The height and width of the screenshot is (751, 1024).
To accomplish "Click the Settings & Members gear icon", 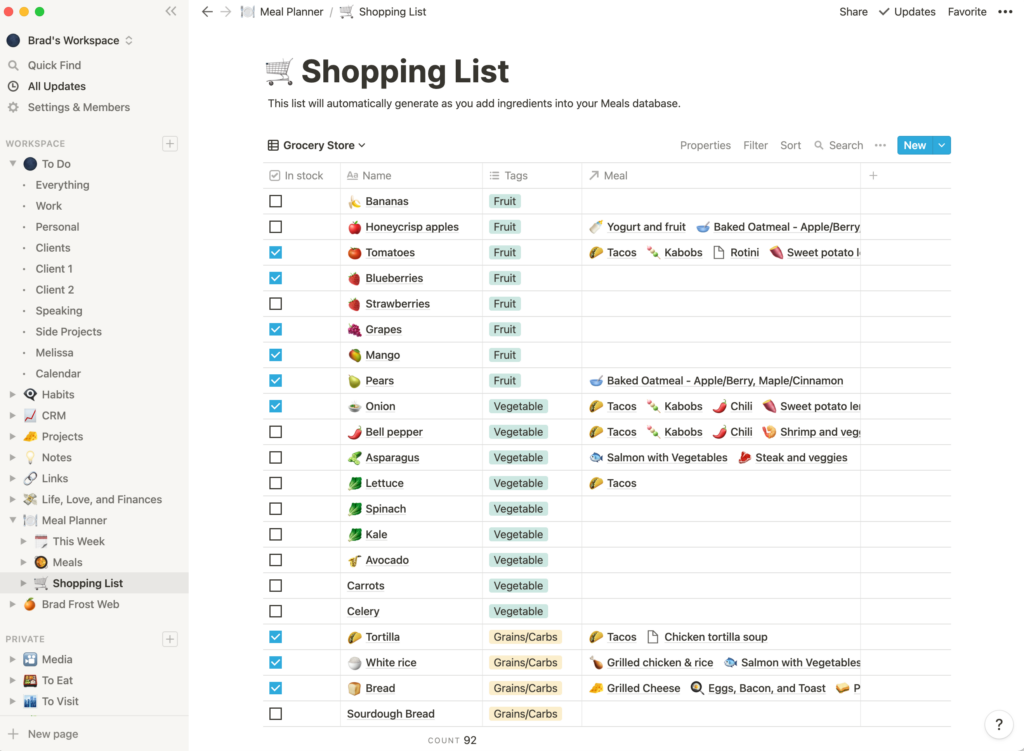I will pyautogui.click(x=13, y=107).
